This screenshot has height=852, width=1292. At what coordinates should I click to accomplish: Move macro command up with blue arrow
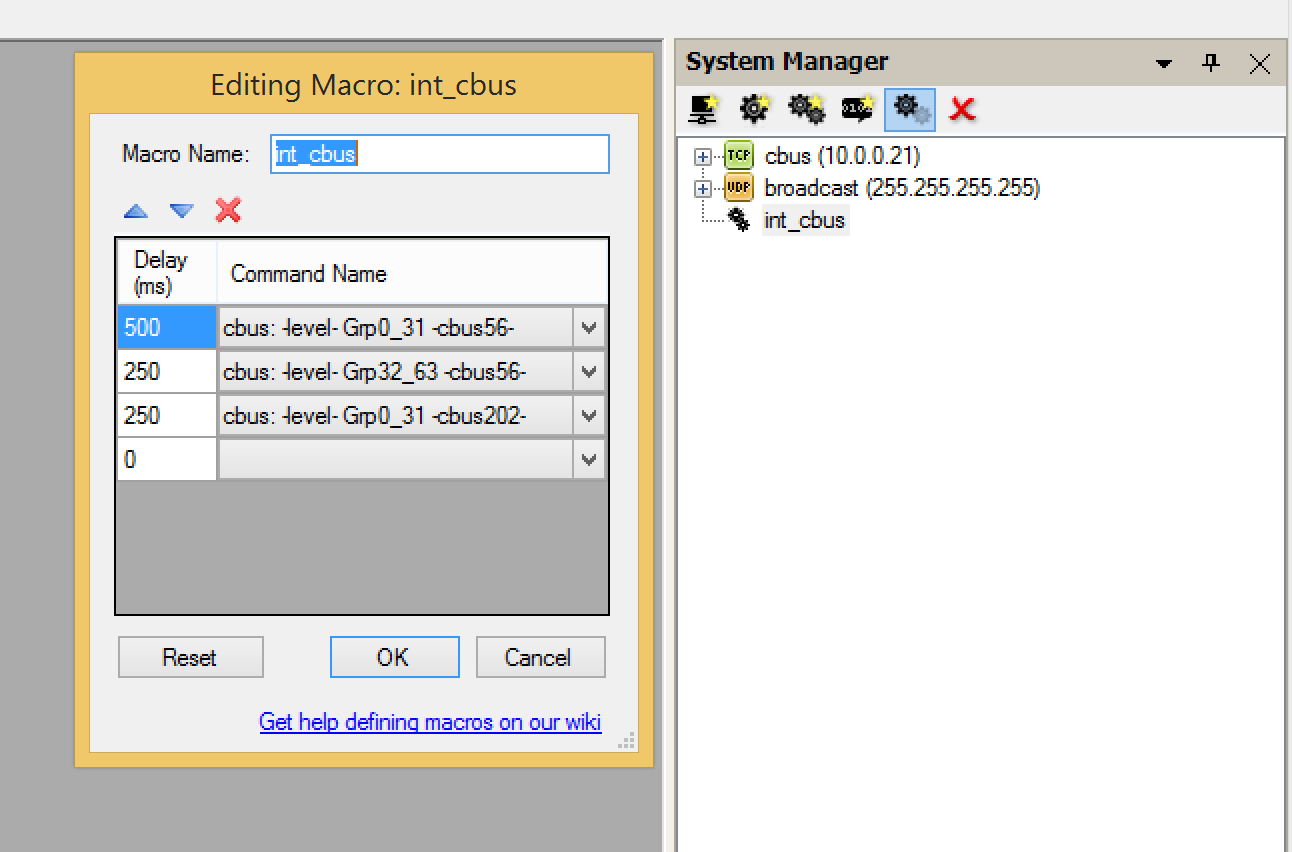pos(135,211)
